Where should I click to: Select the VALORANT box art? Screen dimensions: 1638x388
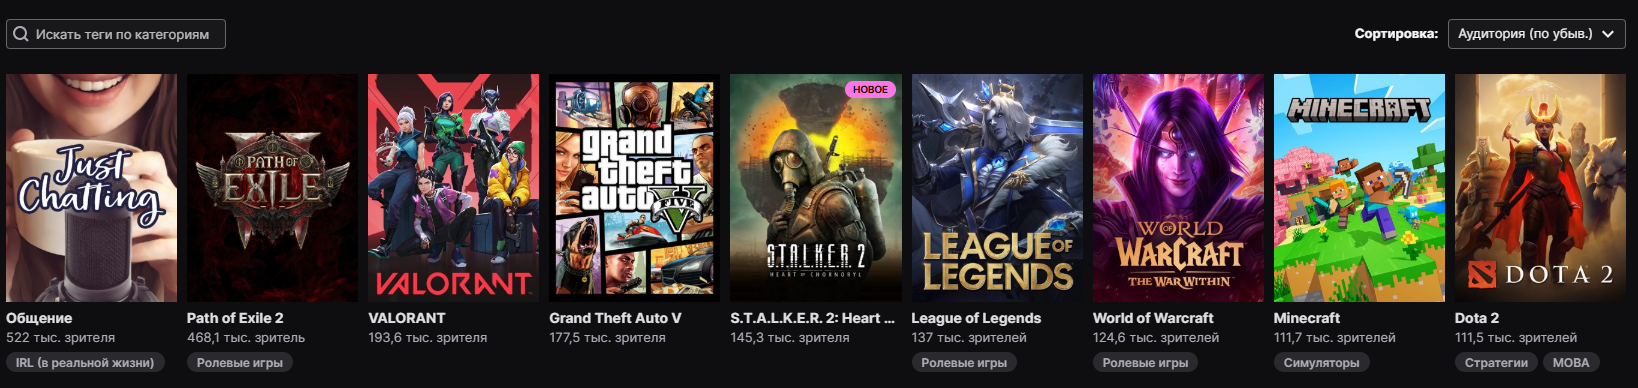point(453,188)
